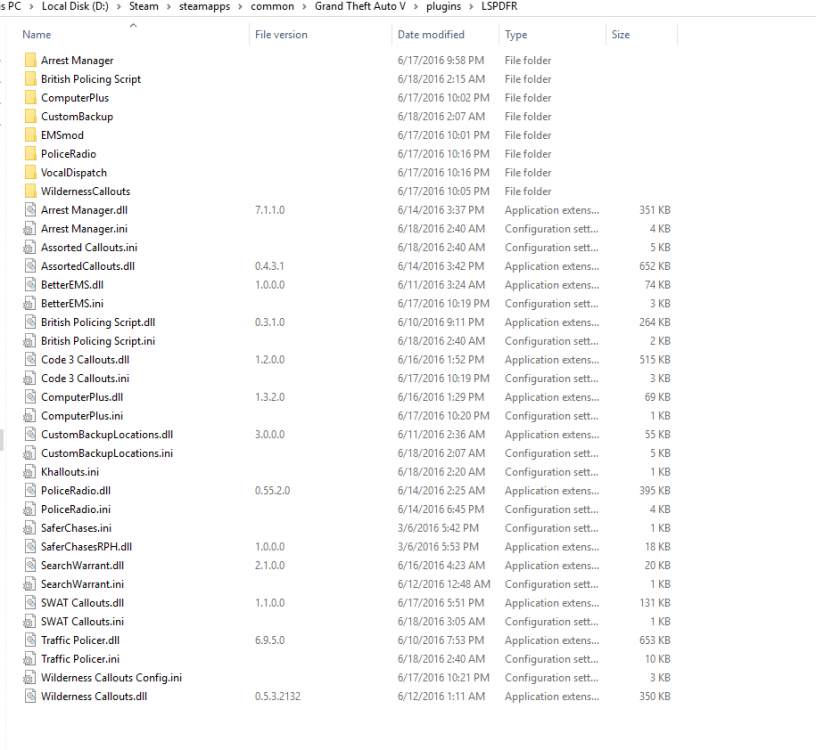Click the British Policing Script.dll icon
This screenshot has width=816, height=750.
click(x=31, y=322)
